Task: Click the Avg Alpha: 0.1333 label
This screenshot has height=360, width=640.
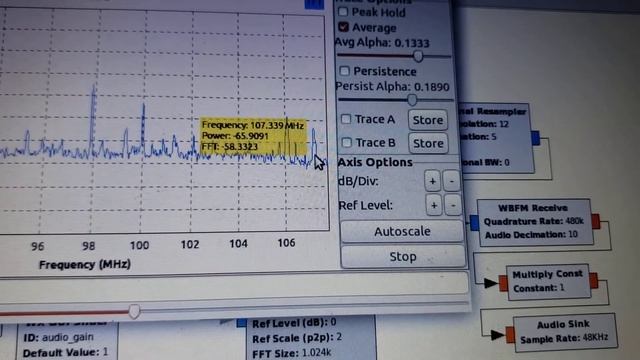Action: pyautogui.click(x=382, y=43)
